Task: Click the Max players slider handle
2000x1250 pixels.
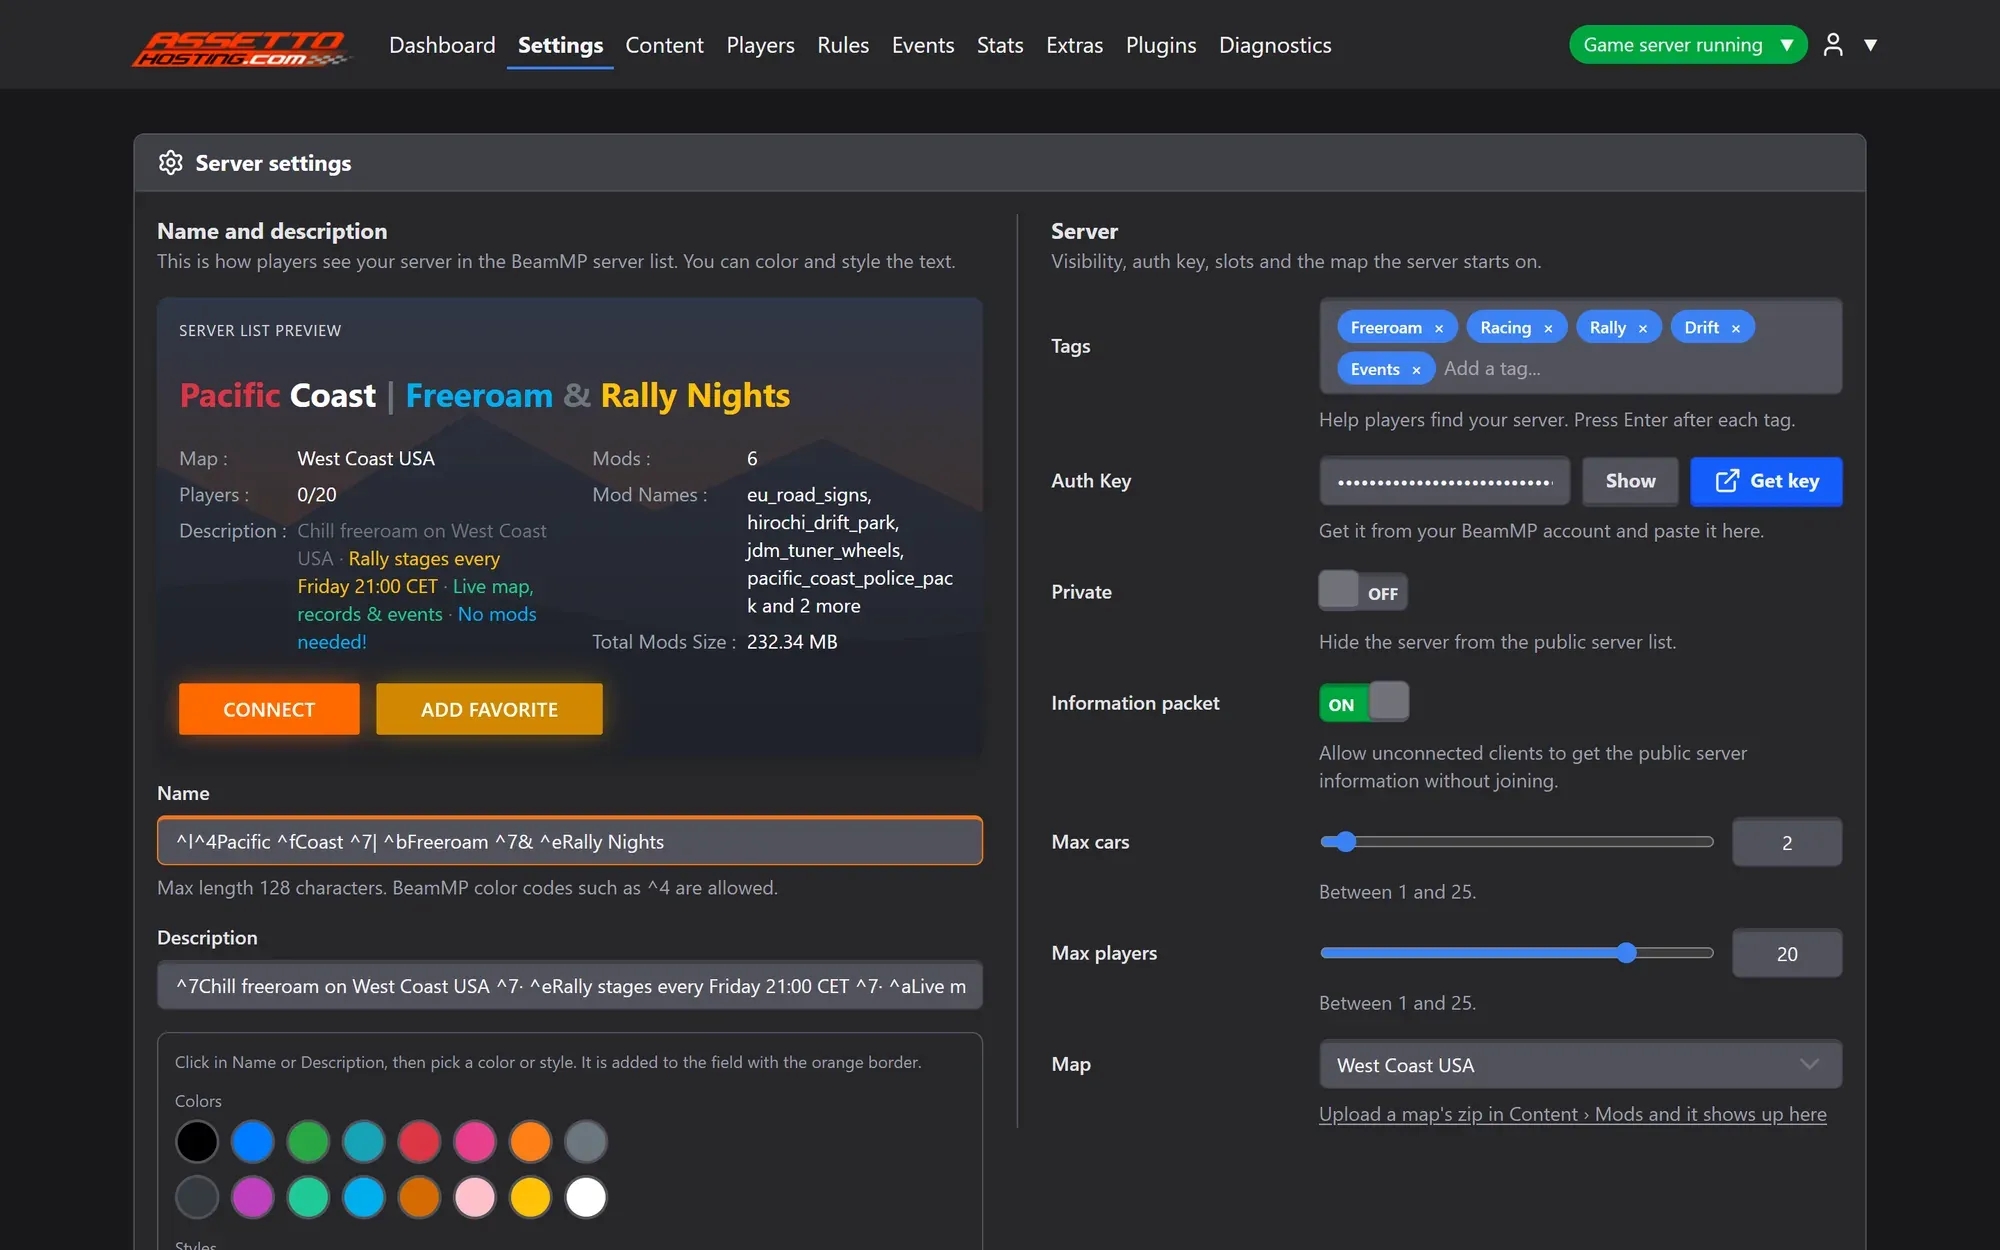Action: tap(1627, 953)
